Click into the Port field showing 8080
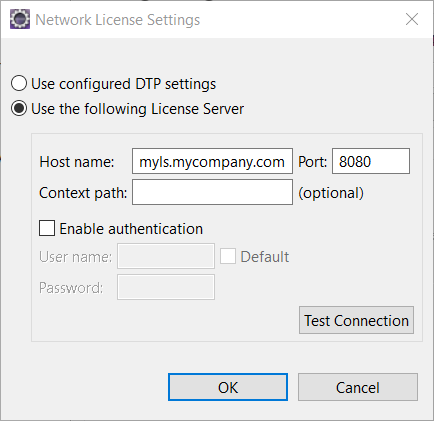 tap(371, 161)
